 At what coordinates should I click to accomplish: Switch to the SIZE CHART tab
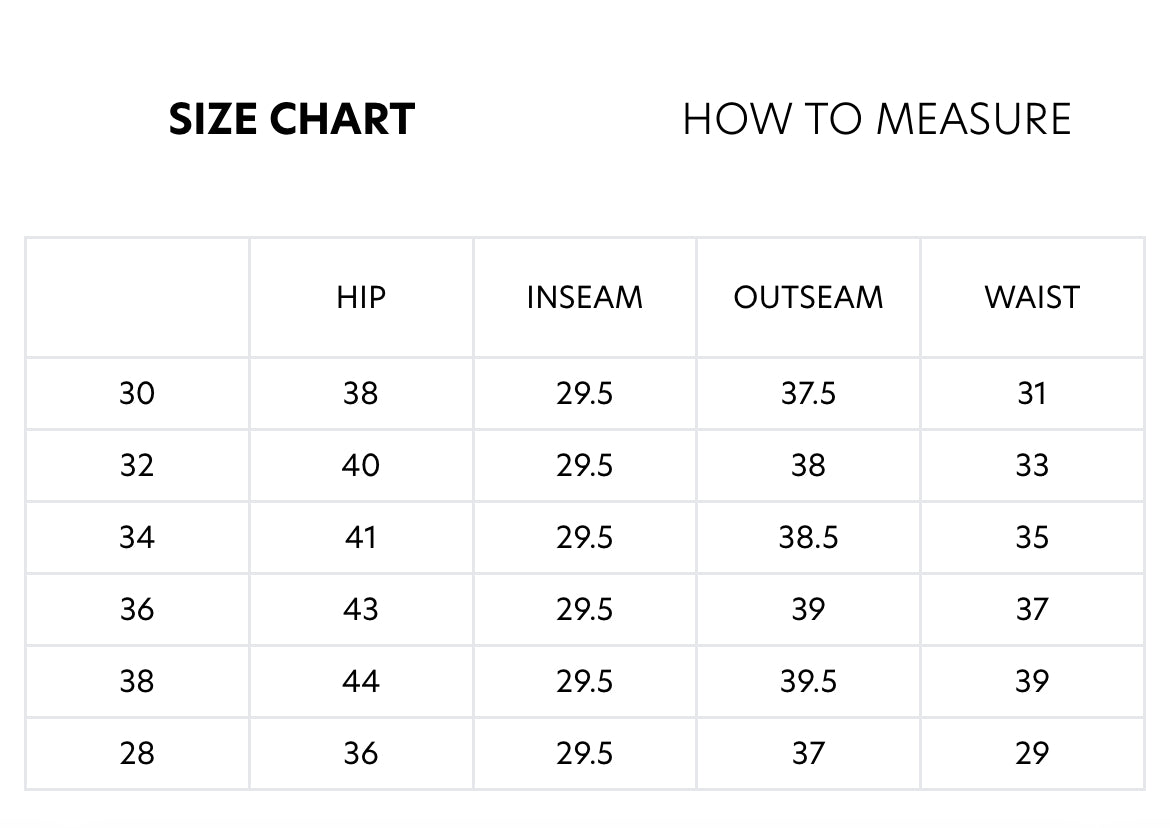(x=291, y=120)
